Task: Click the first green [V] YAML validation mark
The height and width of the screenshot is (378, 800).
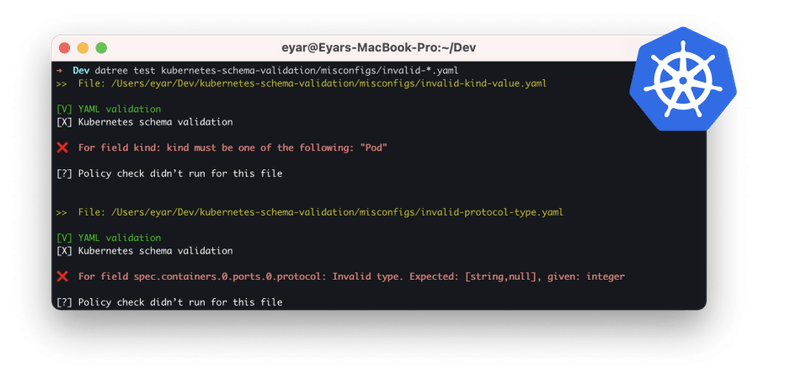Action: [x=64, y=109]
